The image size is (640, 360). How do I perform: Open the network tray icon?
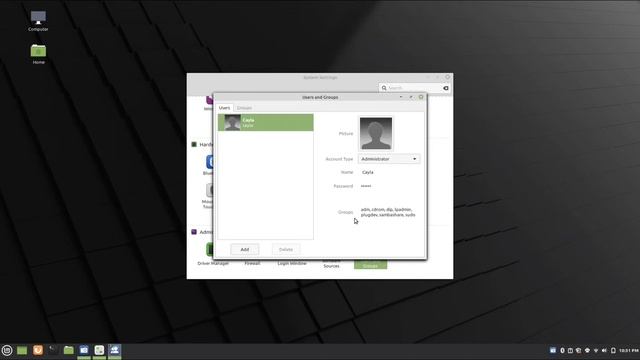[x=596, y=350]
